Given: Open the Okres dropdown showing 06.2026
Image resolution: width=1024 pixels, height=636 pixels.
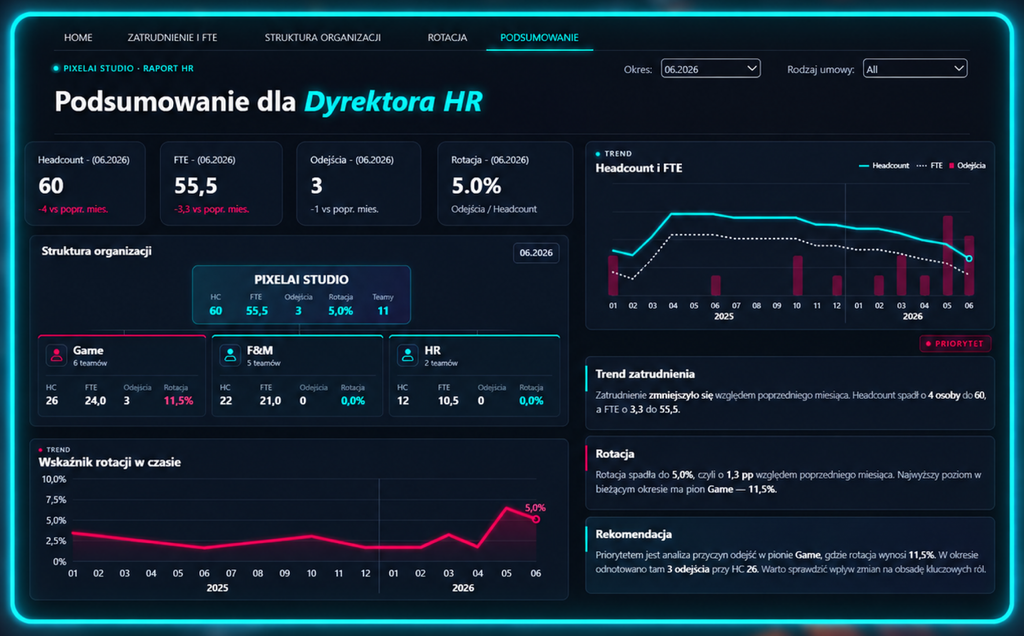Looking at the screenshot, I should click(711, 69).
